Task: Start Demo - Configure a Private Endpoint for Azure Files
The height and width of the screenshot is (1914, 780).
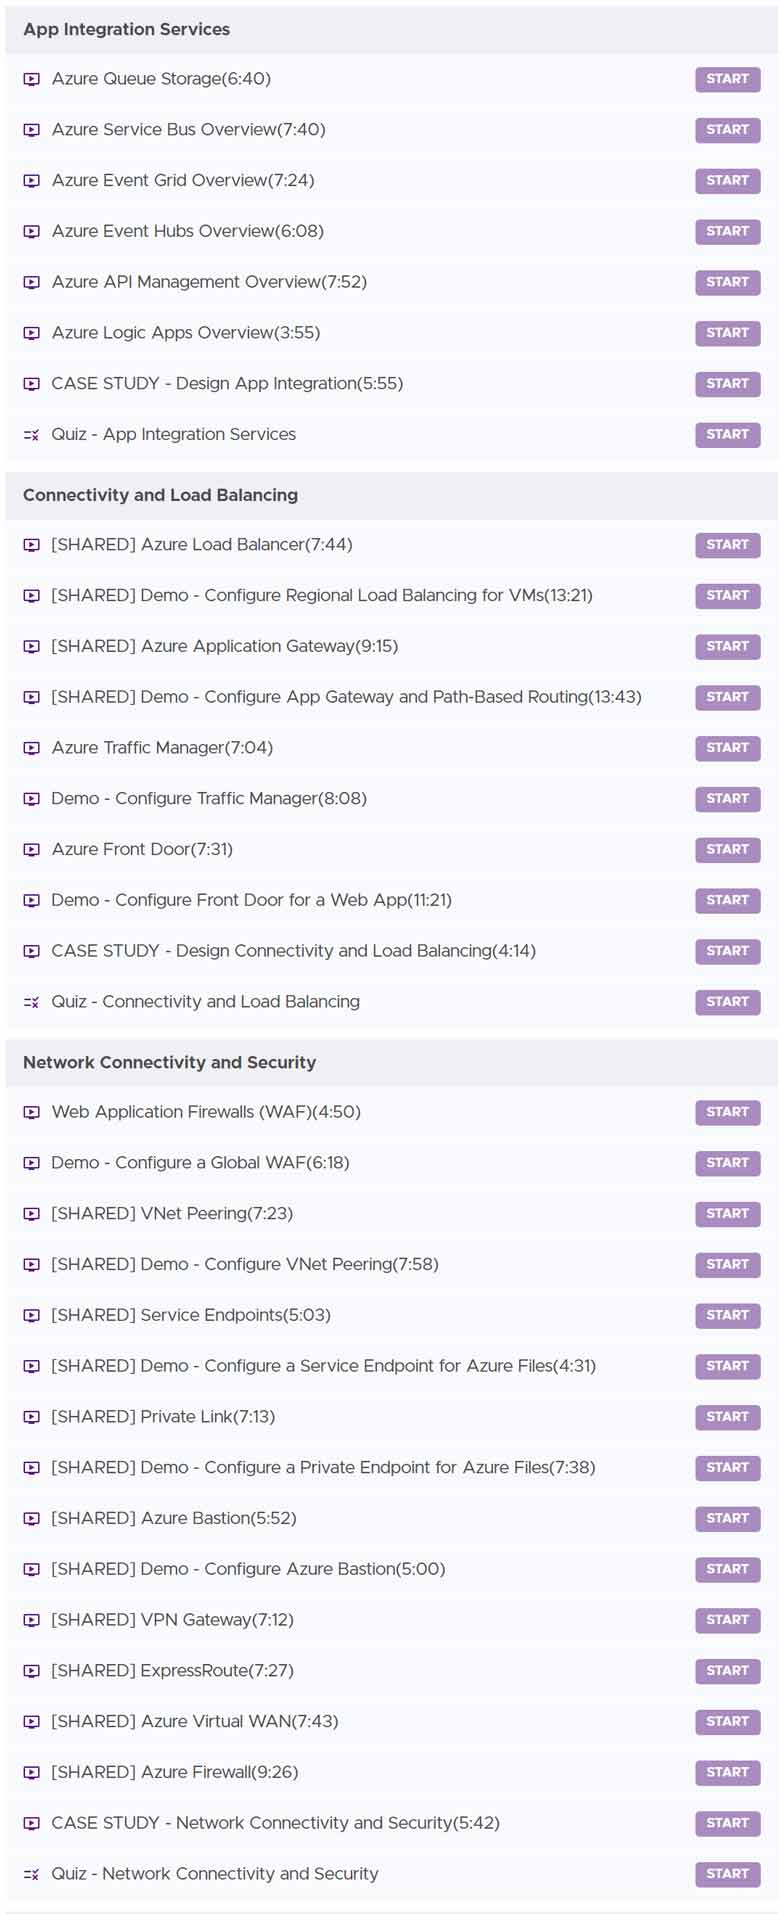Action: pyautogui.click(x=728, y=1468)
